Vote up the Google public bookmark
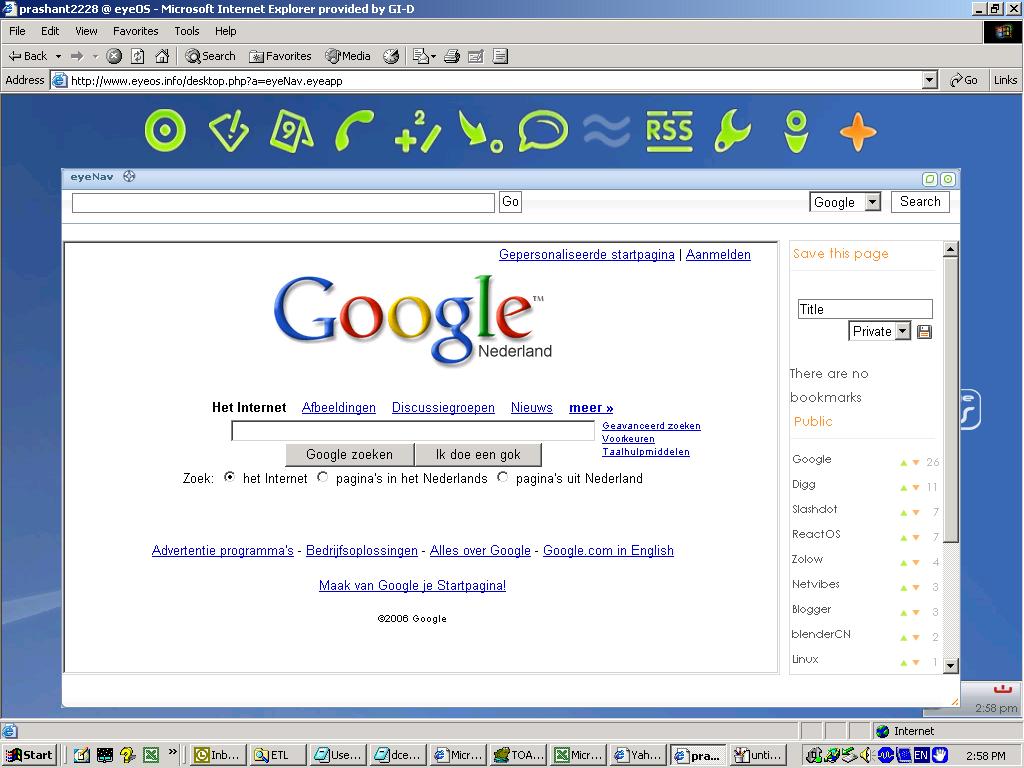The width and height of the screenshot is (1024, 768). (904, 463)
